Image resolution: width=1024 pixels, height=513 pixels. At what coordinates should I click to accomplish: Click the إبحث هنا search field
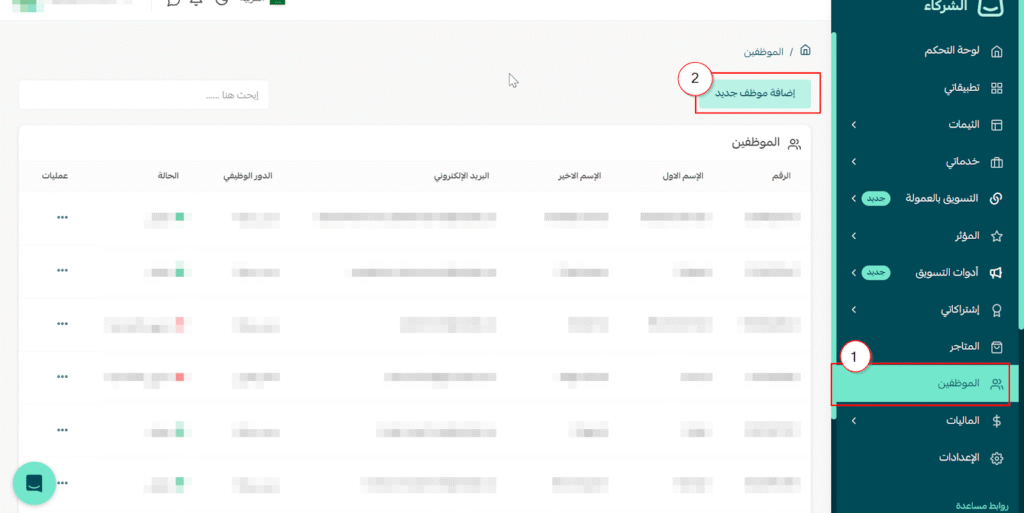[x=143, y=95]
